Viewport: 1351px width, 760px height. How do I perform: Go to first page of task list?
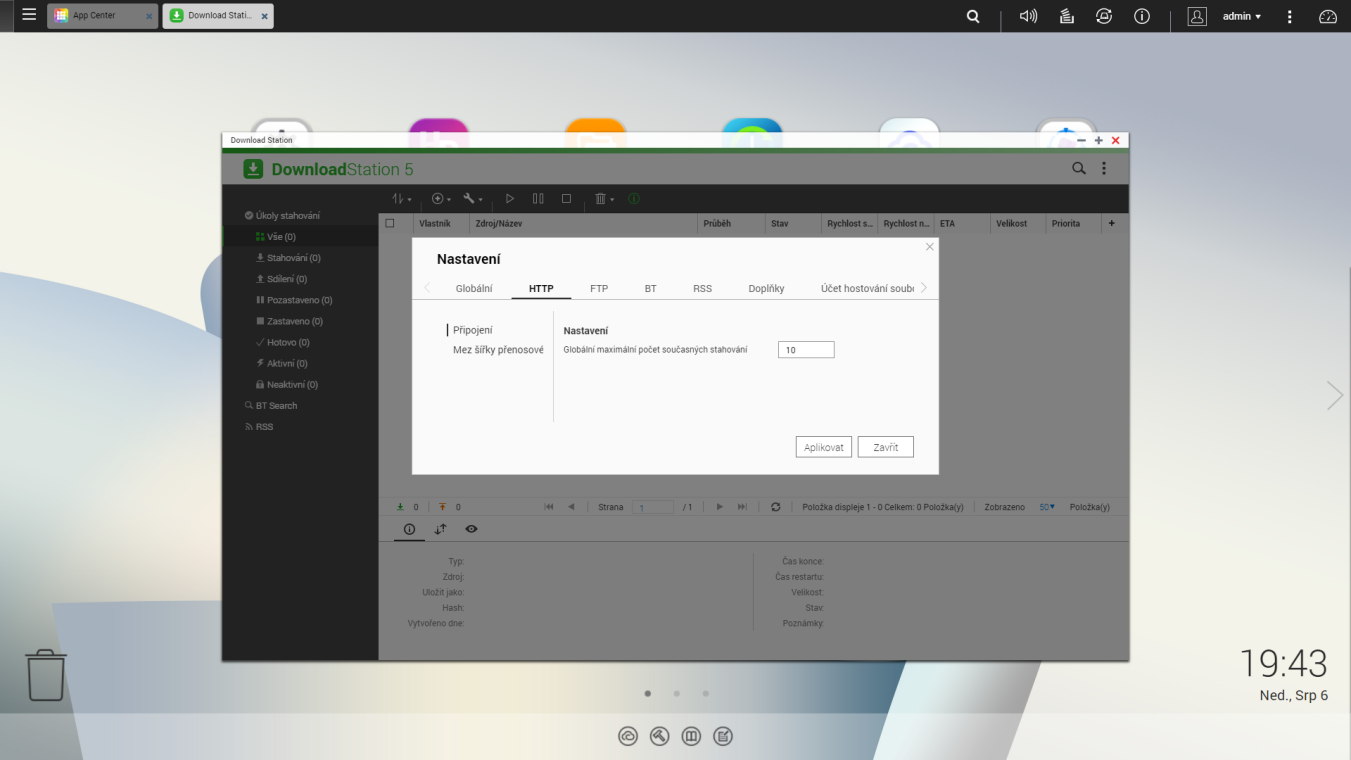pos(549,507)
